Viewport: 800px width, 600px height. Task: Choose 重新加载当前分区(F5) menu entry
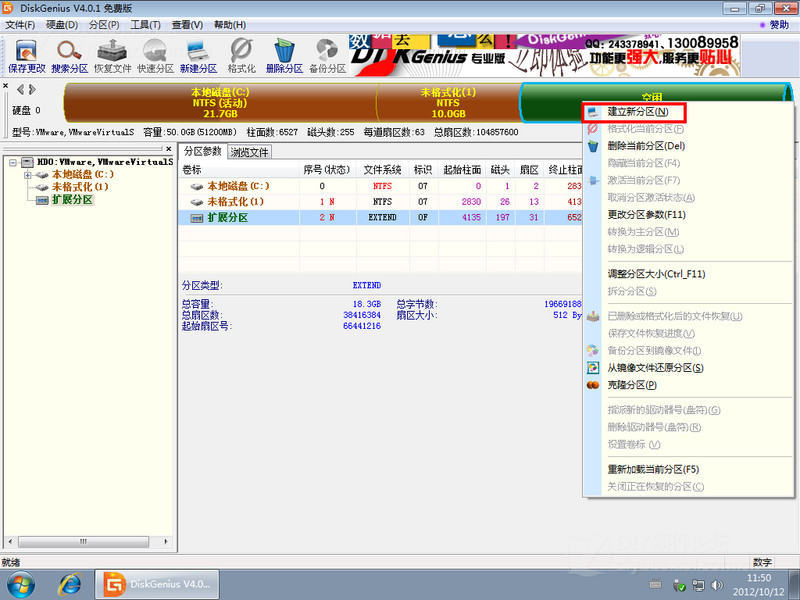[x=653, y=469]
